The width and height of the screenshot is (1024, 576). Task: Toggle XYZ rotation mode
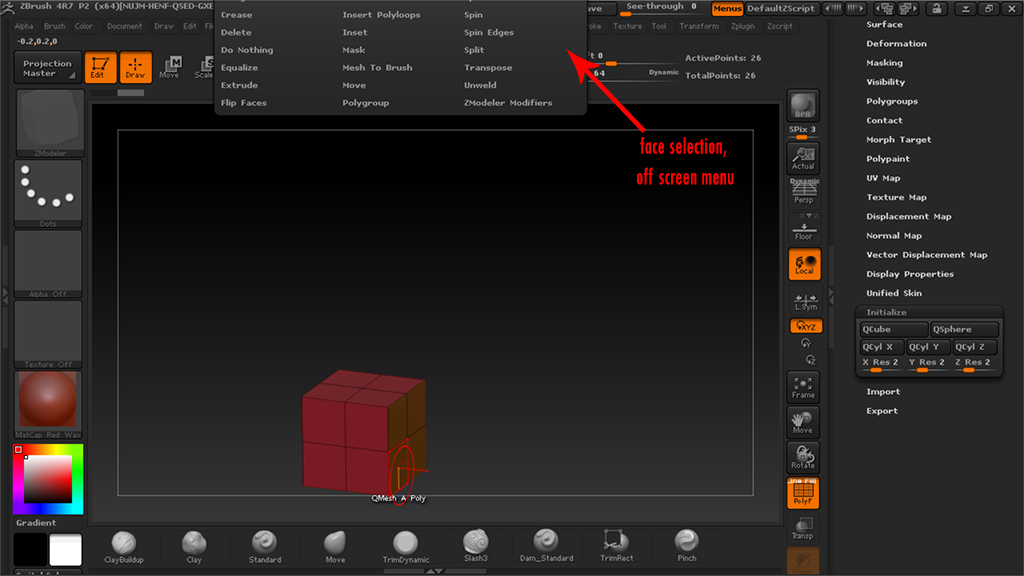coord(806,326)
